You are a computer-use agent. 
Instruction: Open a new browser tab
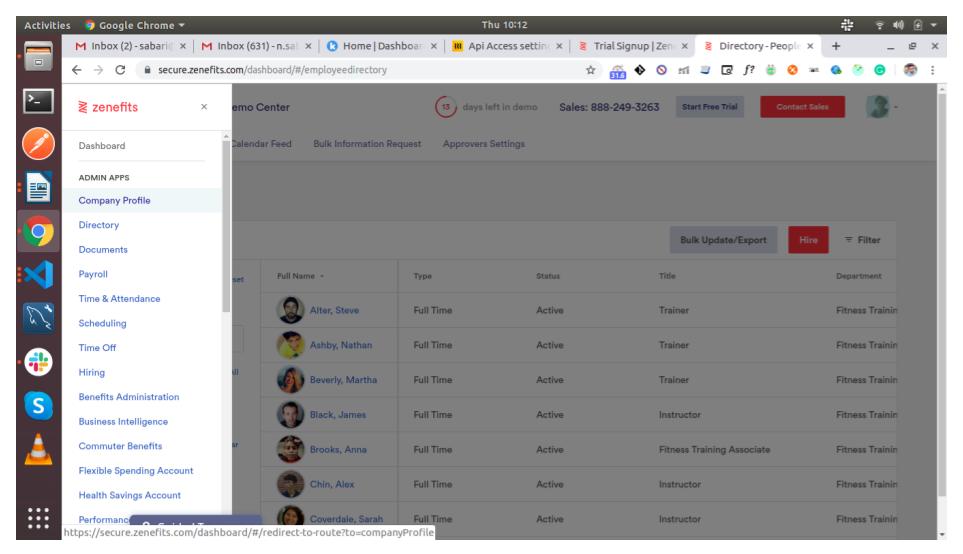click(x=836, y=46)
